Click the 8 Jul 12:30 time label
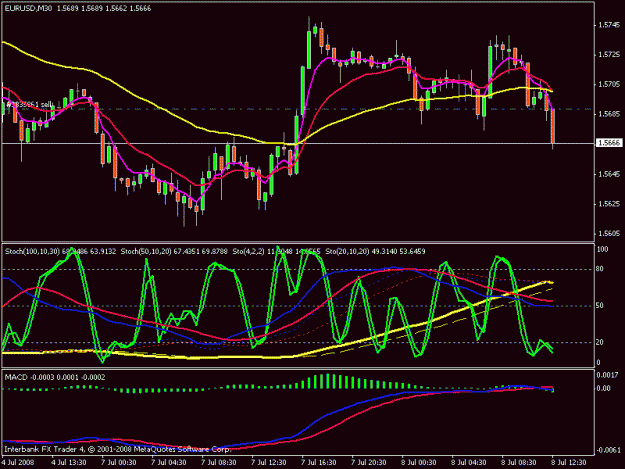 pos(568,463)
